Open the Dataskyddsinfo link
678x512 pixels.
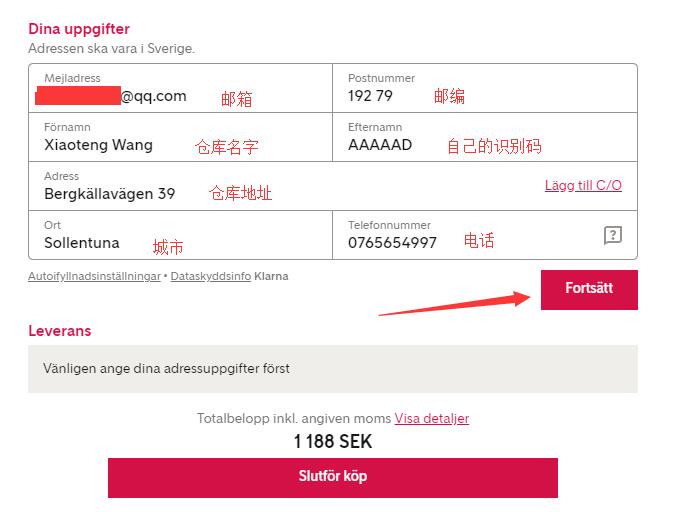(x=211, y=276)
